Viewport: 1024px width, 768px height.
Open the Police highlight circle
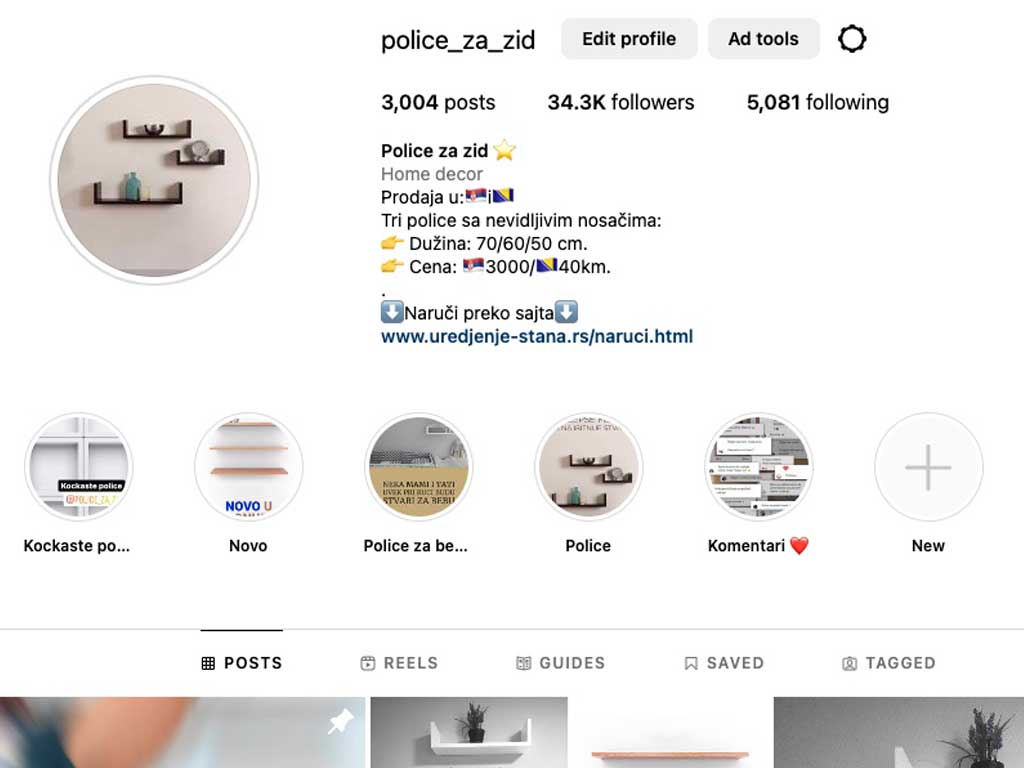pyautogui.click(x=588, y=467)
